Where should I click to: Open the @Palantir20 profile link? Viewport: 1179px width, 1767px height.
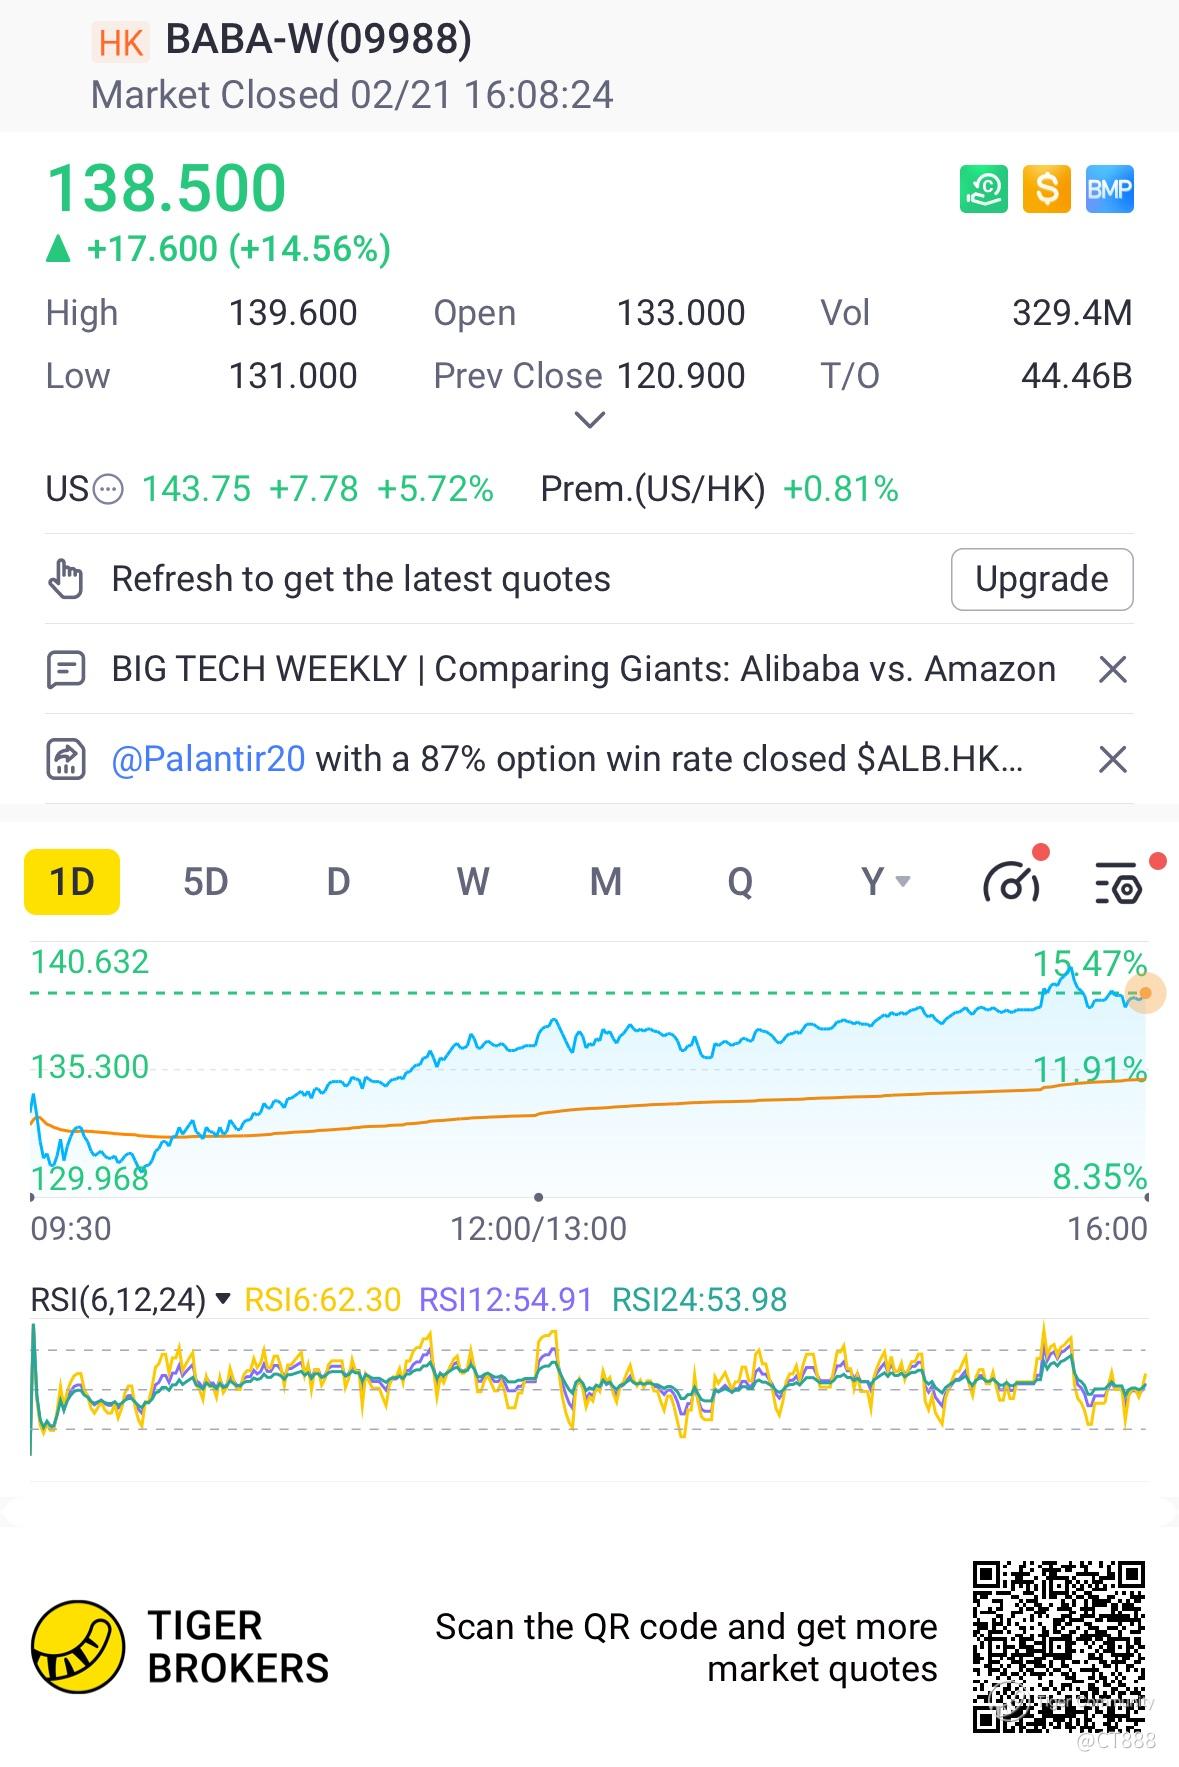(x=208, y=759)
